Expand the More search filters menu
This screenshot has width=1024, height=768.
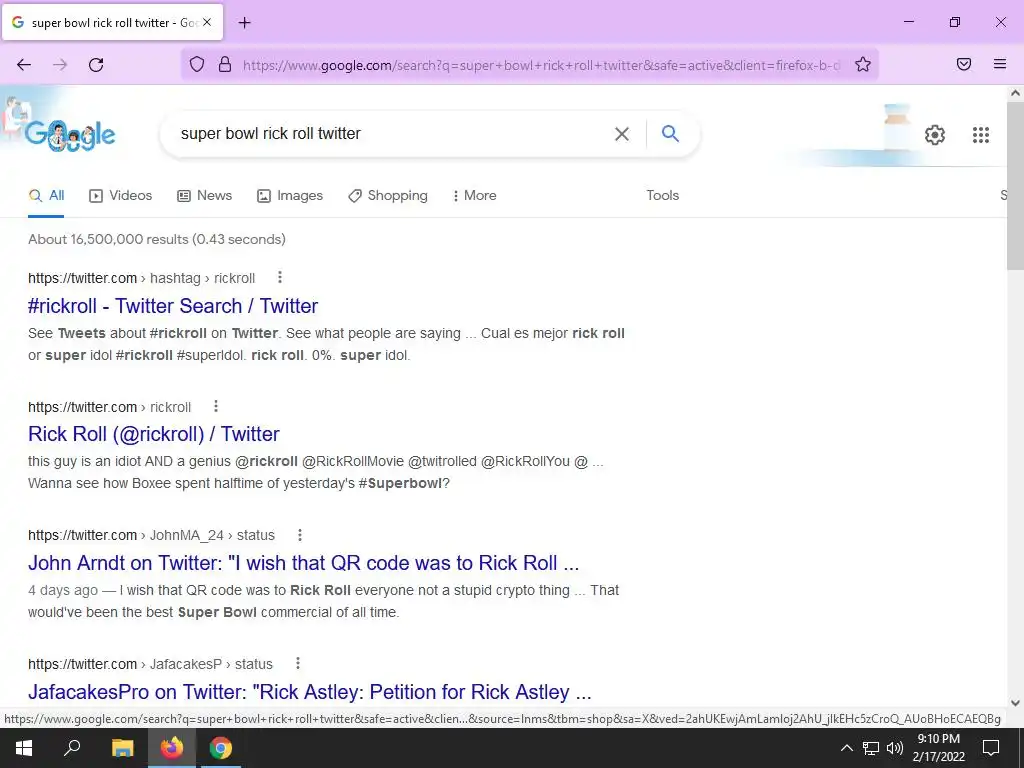coord(475,195)
